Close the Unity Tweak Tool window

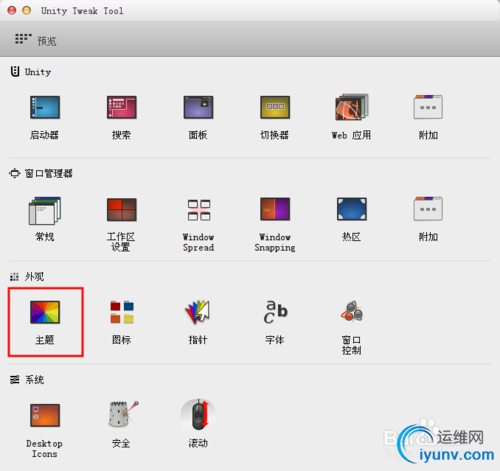point(12,11)
